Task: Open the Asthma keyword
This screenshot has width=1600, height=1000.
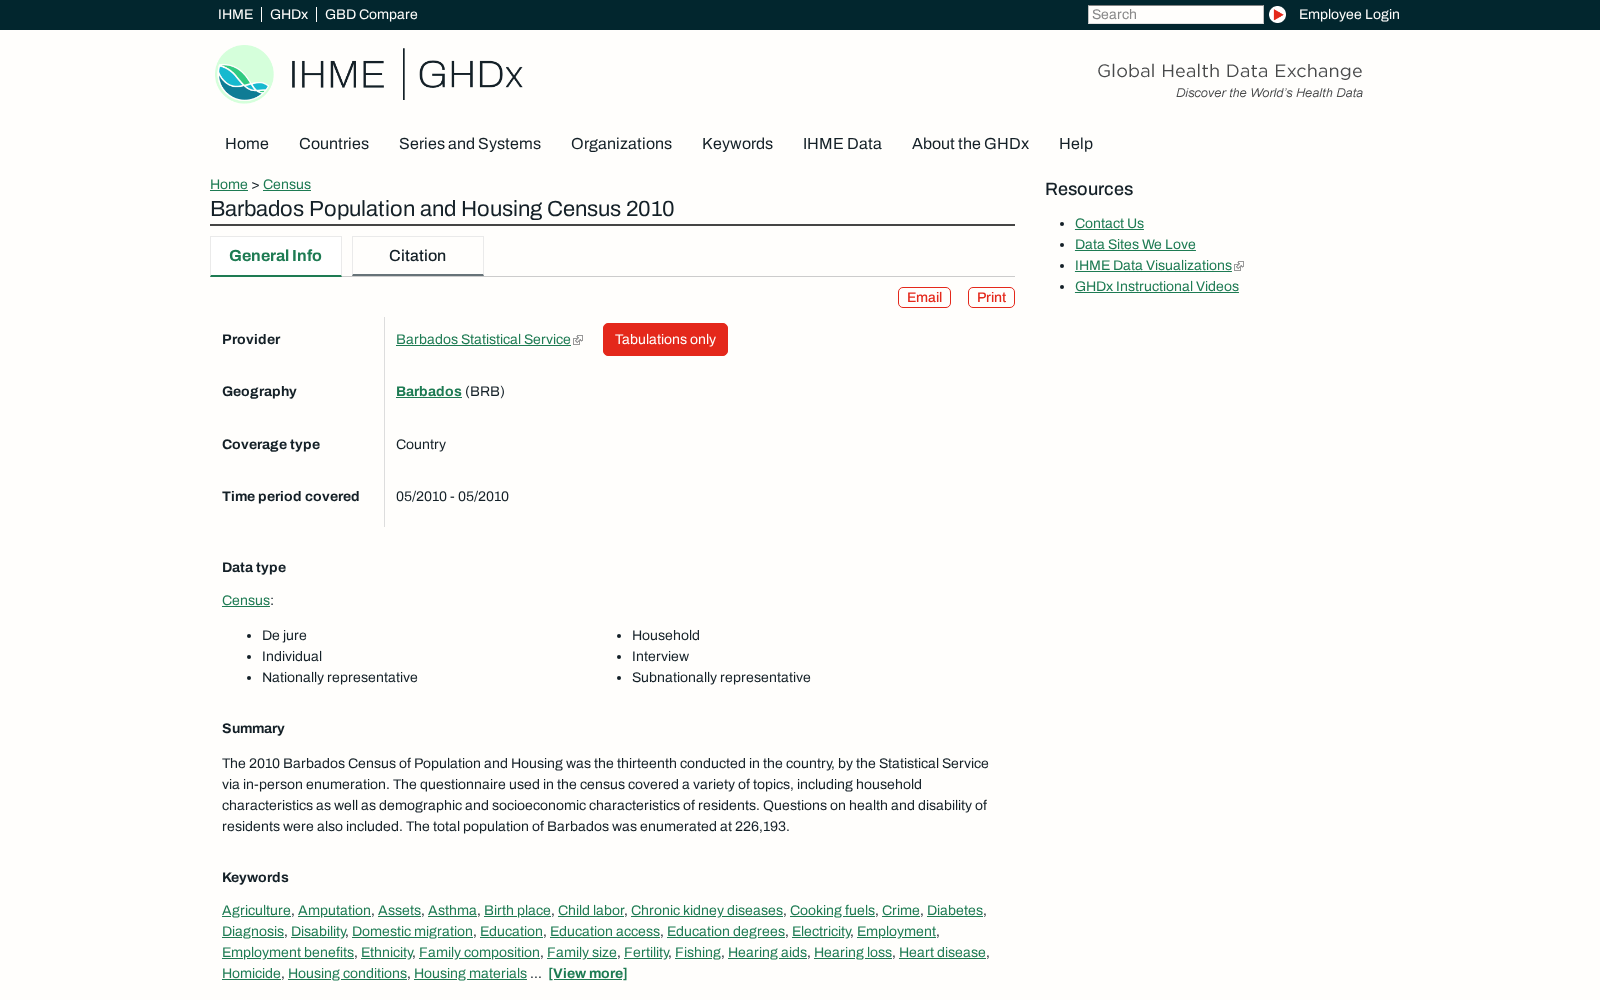Action: (x=452, y=910)
